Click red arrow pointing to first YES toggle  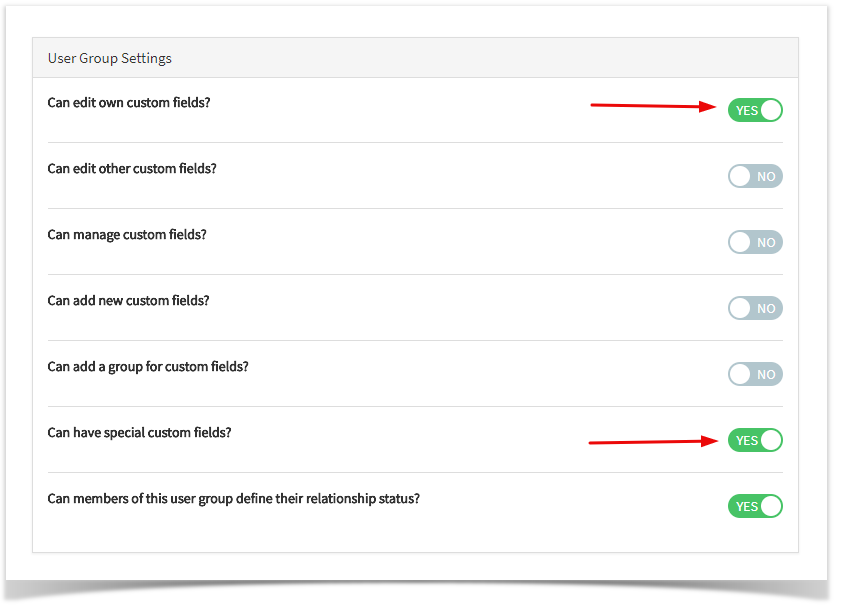653,106
